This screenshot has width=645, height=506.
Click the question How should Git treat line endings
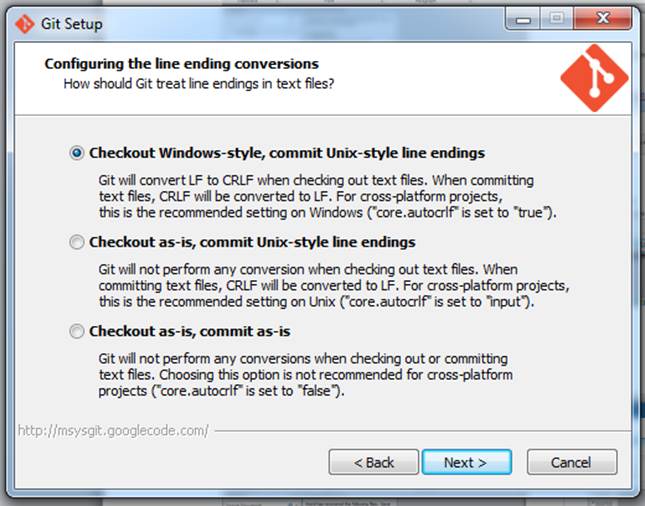pyautogui.click(x=198, y=84)
